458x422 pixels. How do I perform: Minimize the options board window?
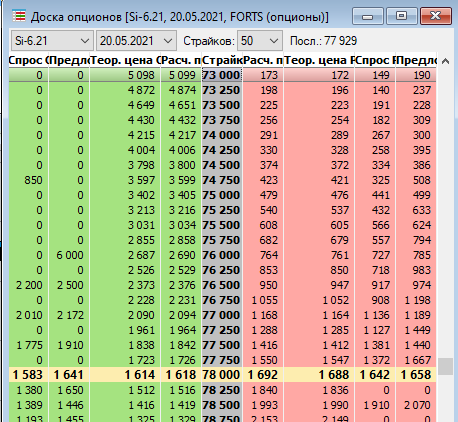click(368, 16)
